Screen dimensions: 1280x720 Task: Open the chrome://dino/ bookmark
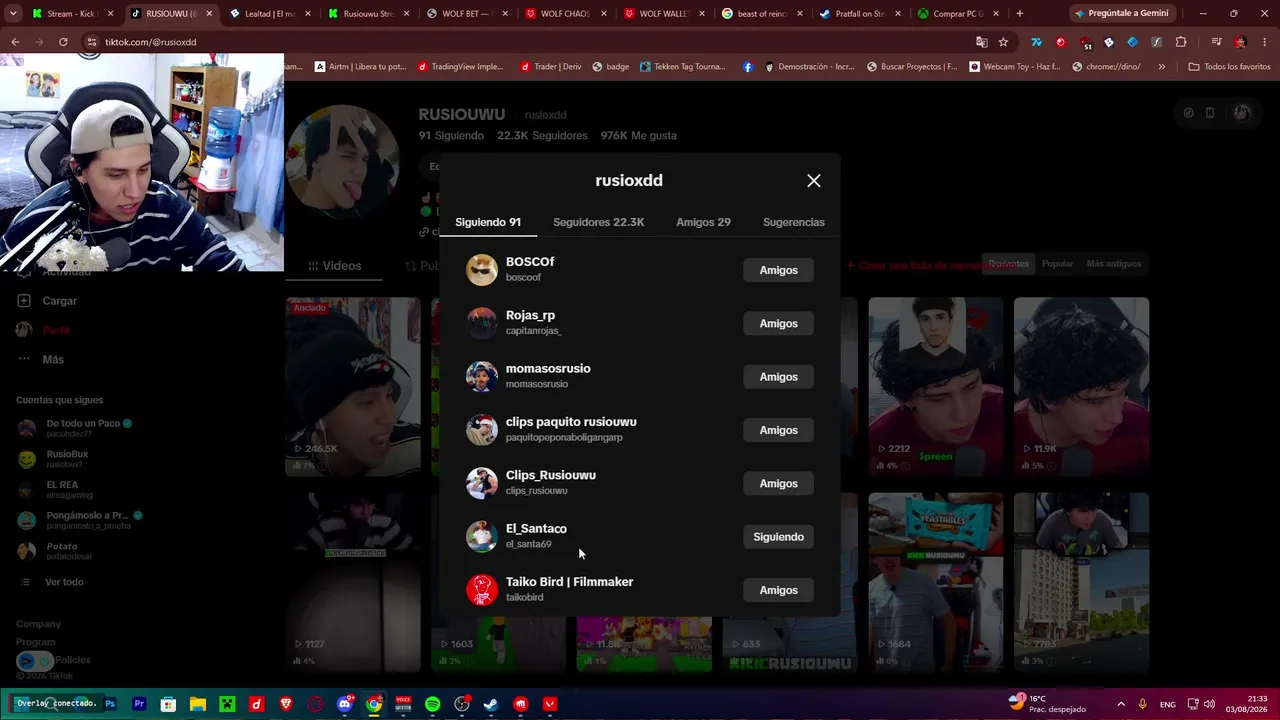click(x=1105, y=67)
